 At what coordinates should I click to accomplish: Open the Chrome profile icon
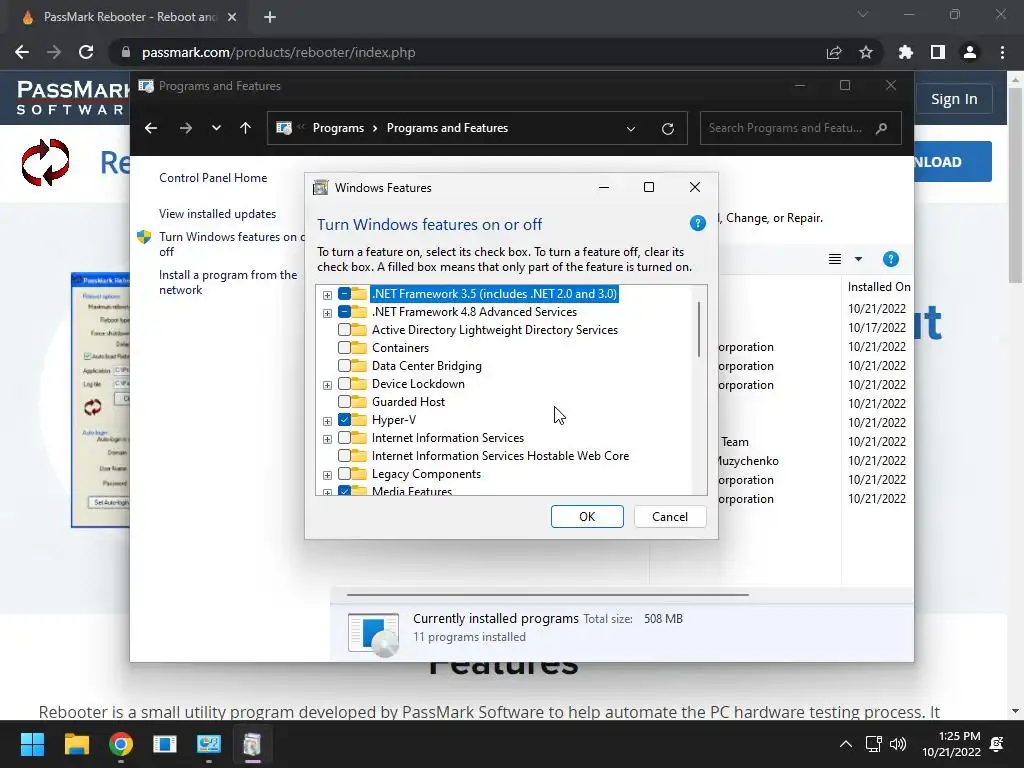[x=970, y=52]
